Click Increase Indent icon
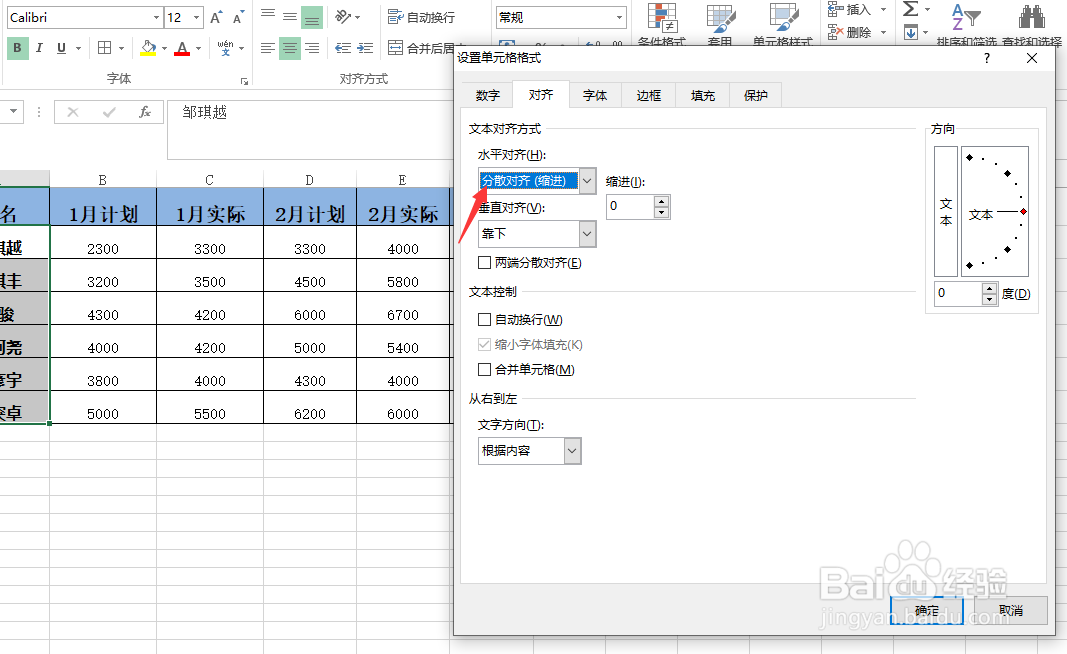 pos(365,48)
